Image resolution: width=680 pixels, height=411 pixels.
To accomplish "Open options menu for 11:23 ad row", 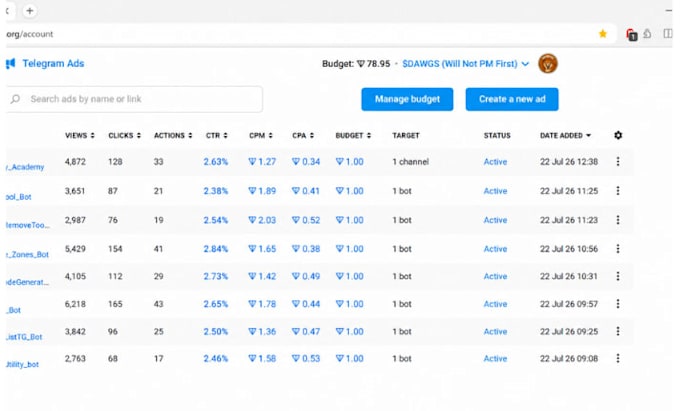I will coord(618,220).
